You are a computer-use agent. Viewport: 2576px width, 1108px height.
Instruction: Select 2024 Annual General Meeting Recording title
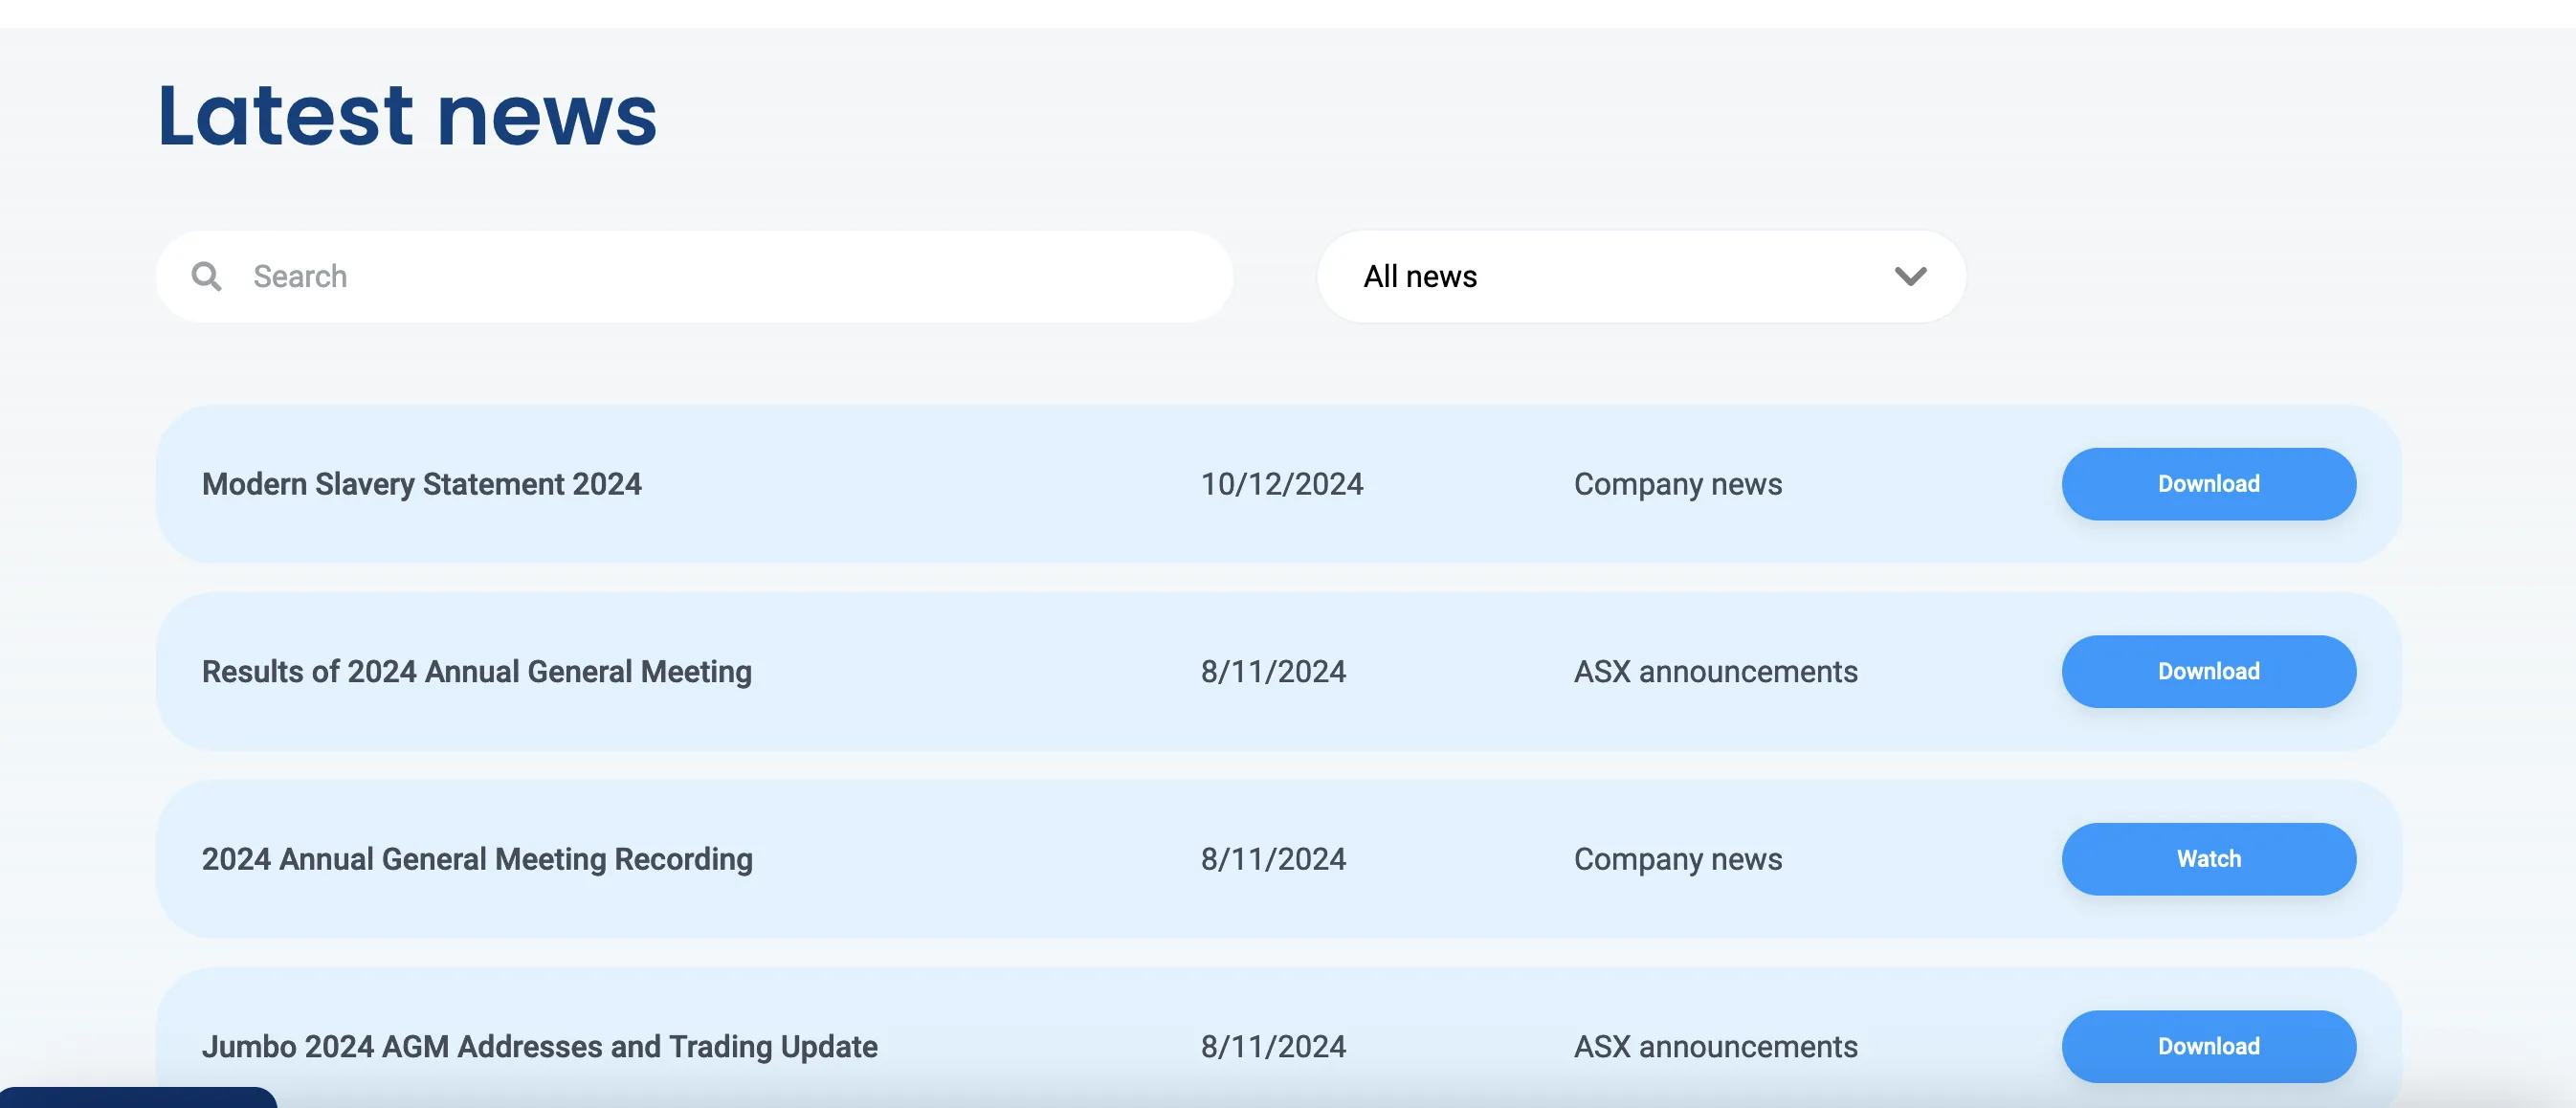pyautogui.click(x=477, y=859)
